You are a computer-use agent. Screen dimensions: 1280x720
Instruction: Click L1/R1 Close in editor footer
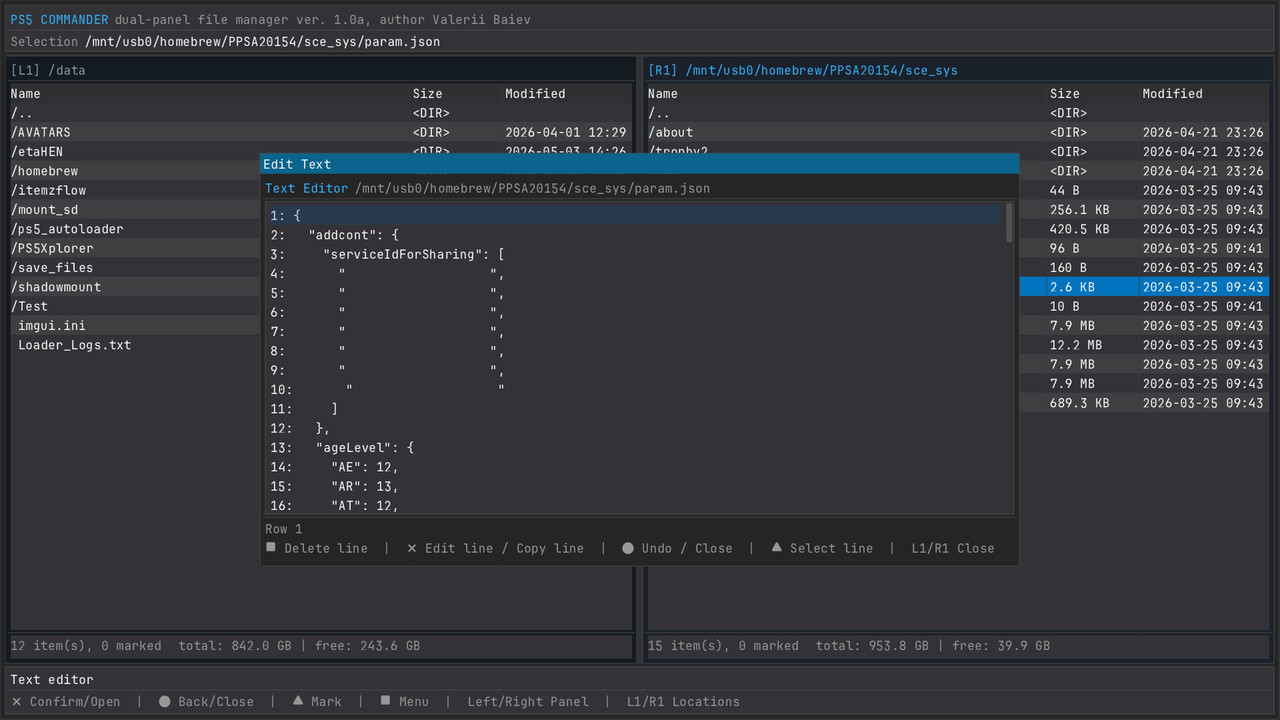click(953, 548)
